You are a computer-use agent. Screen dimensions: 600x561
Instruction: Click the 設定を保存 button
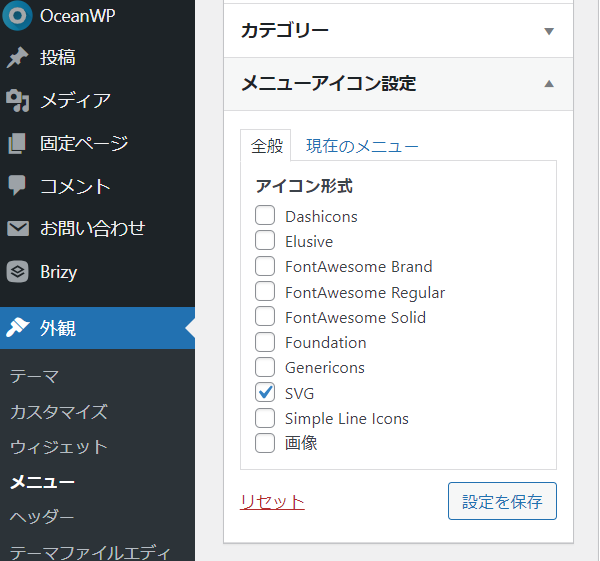[502, 501]
